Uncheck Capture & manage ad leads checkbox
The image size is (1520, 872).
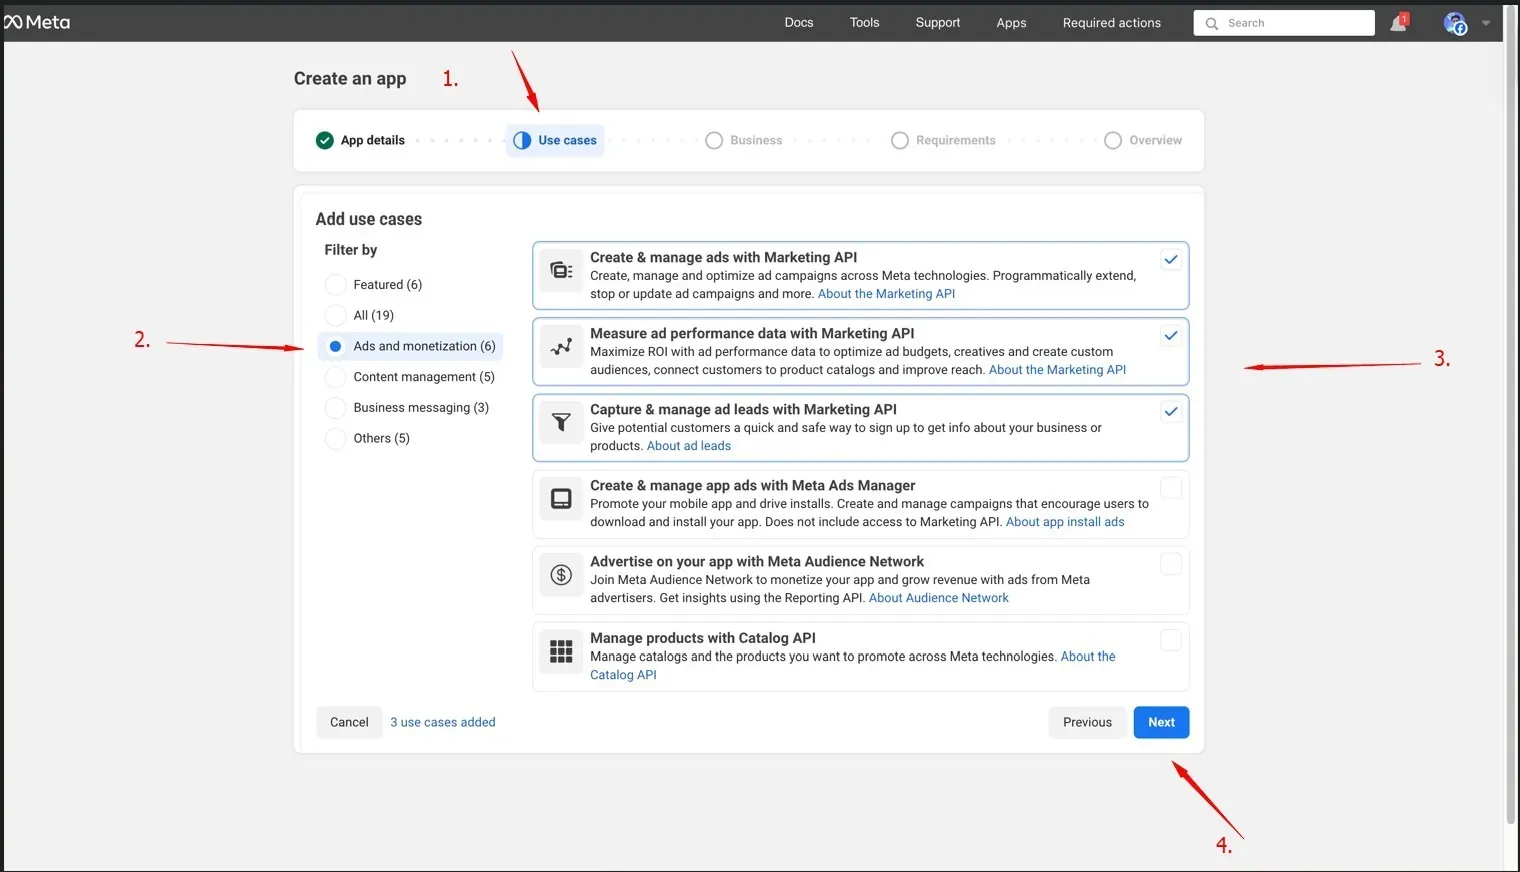[1171, 412]
